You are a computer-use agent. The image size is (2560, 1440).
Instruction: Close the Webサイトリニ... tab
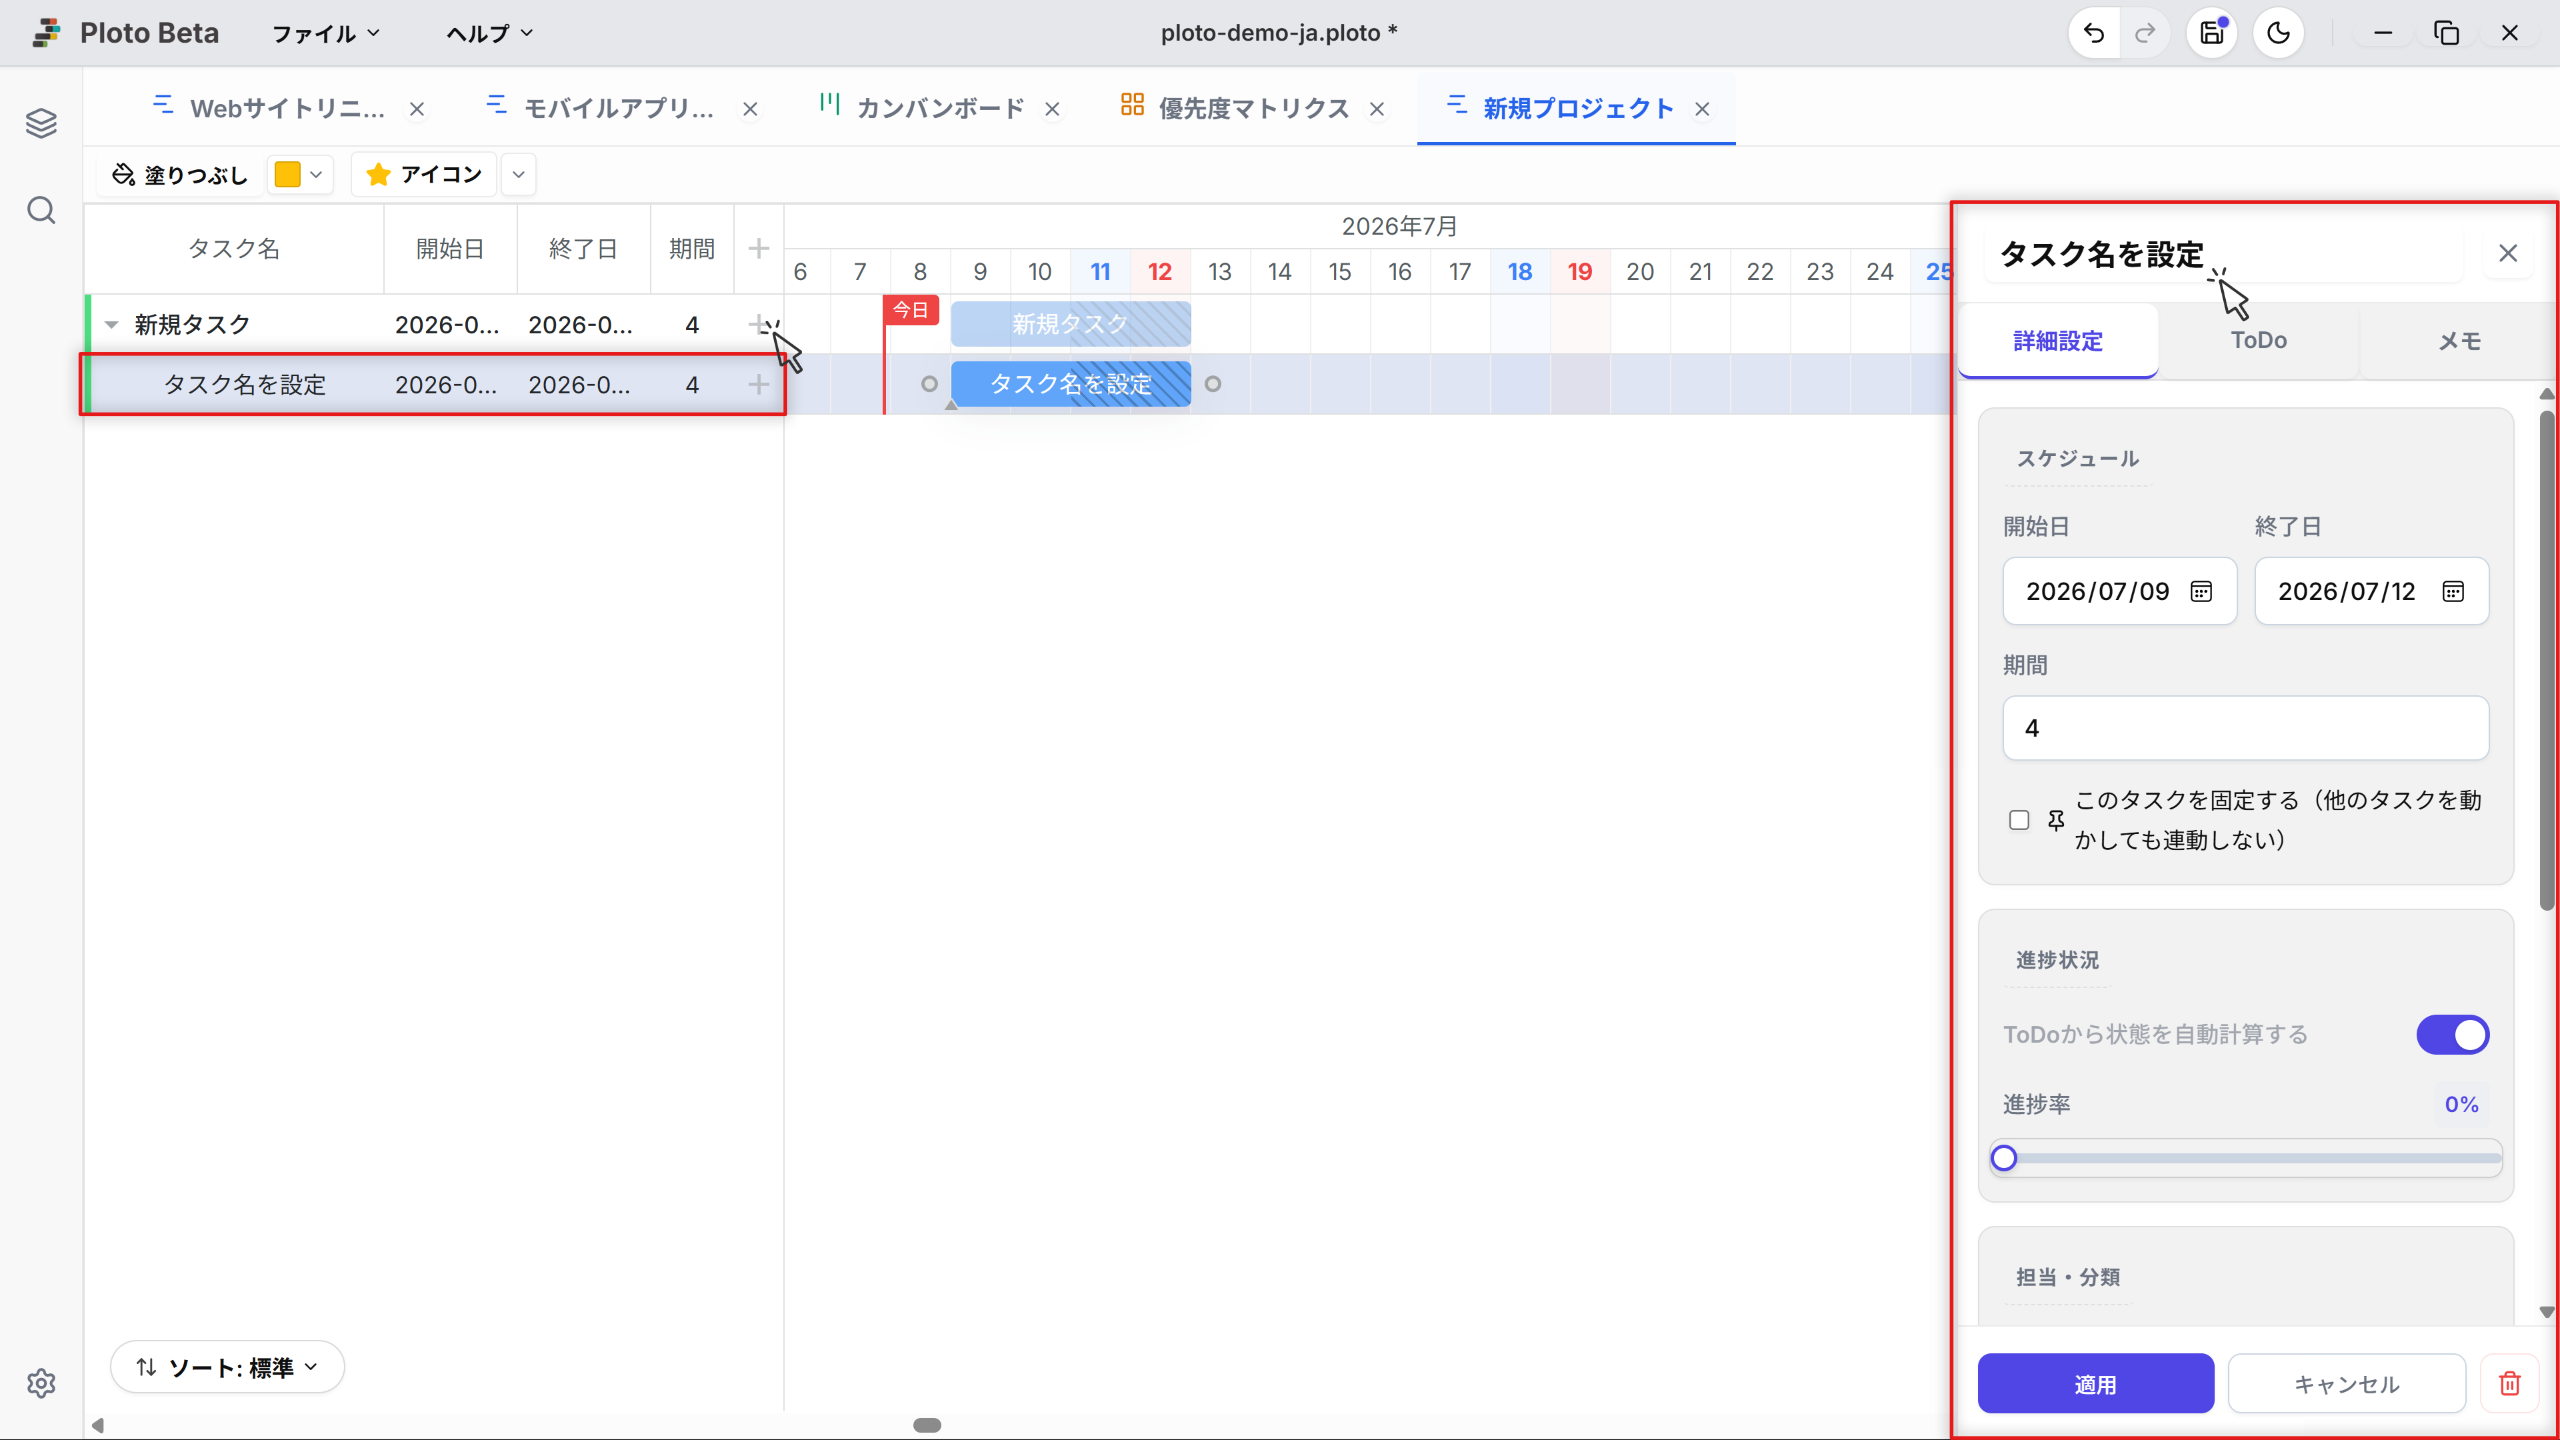click(417, 109)
